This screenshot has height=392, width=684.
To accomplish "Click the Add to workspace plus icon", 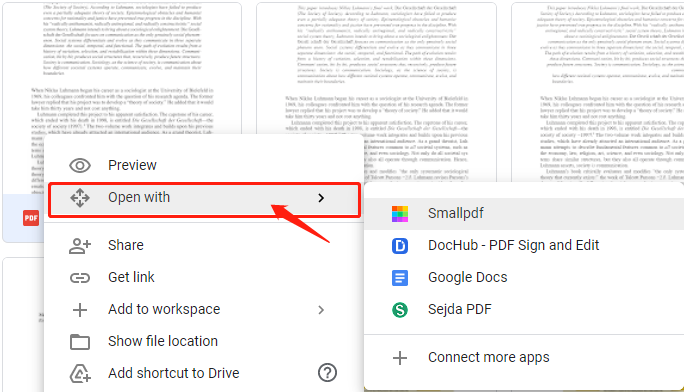I will tap(80, 310).
